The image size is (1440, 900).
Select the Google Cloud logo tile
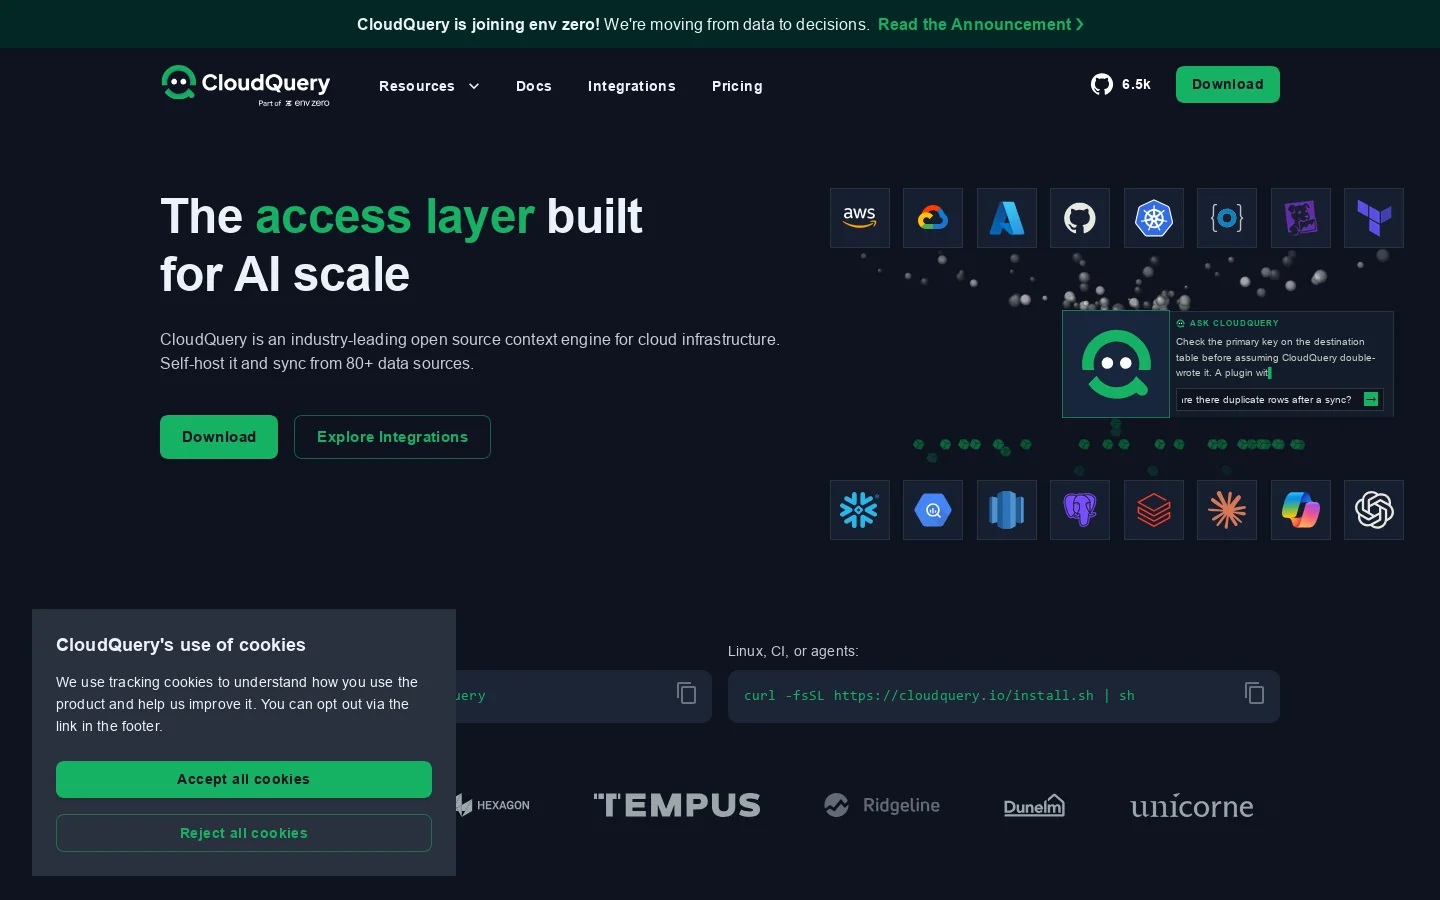pos(933,218)
